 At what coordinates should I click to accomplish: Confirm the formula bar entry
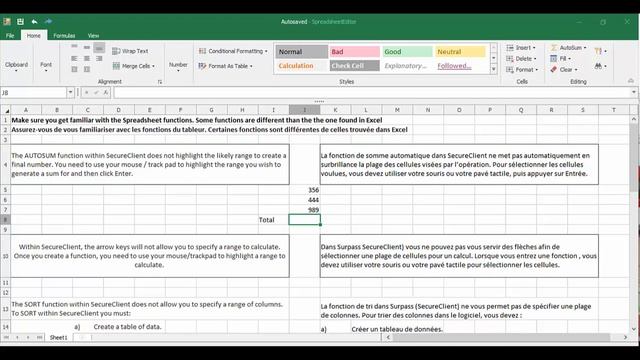click(x=96, y=93)
